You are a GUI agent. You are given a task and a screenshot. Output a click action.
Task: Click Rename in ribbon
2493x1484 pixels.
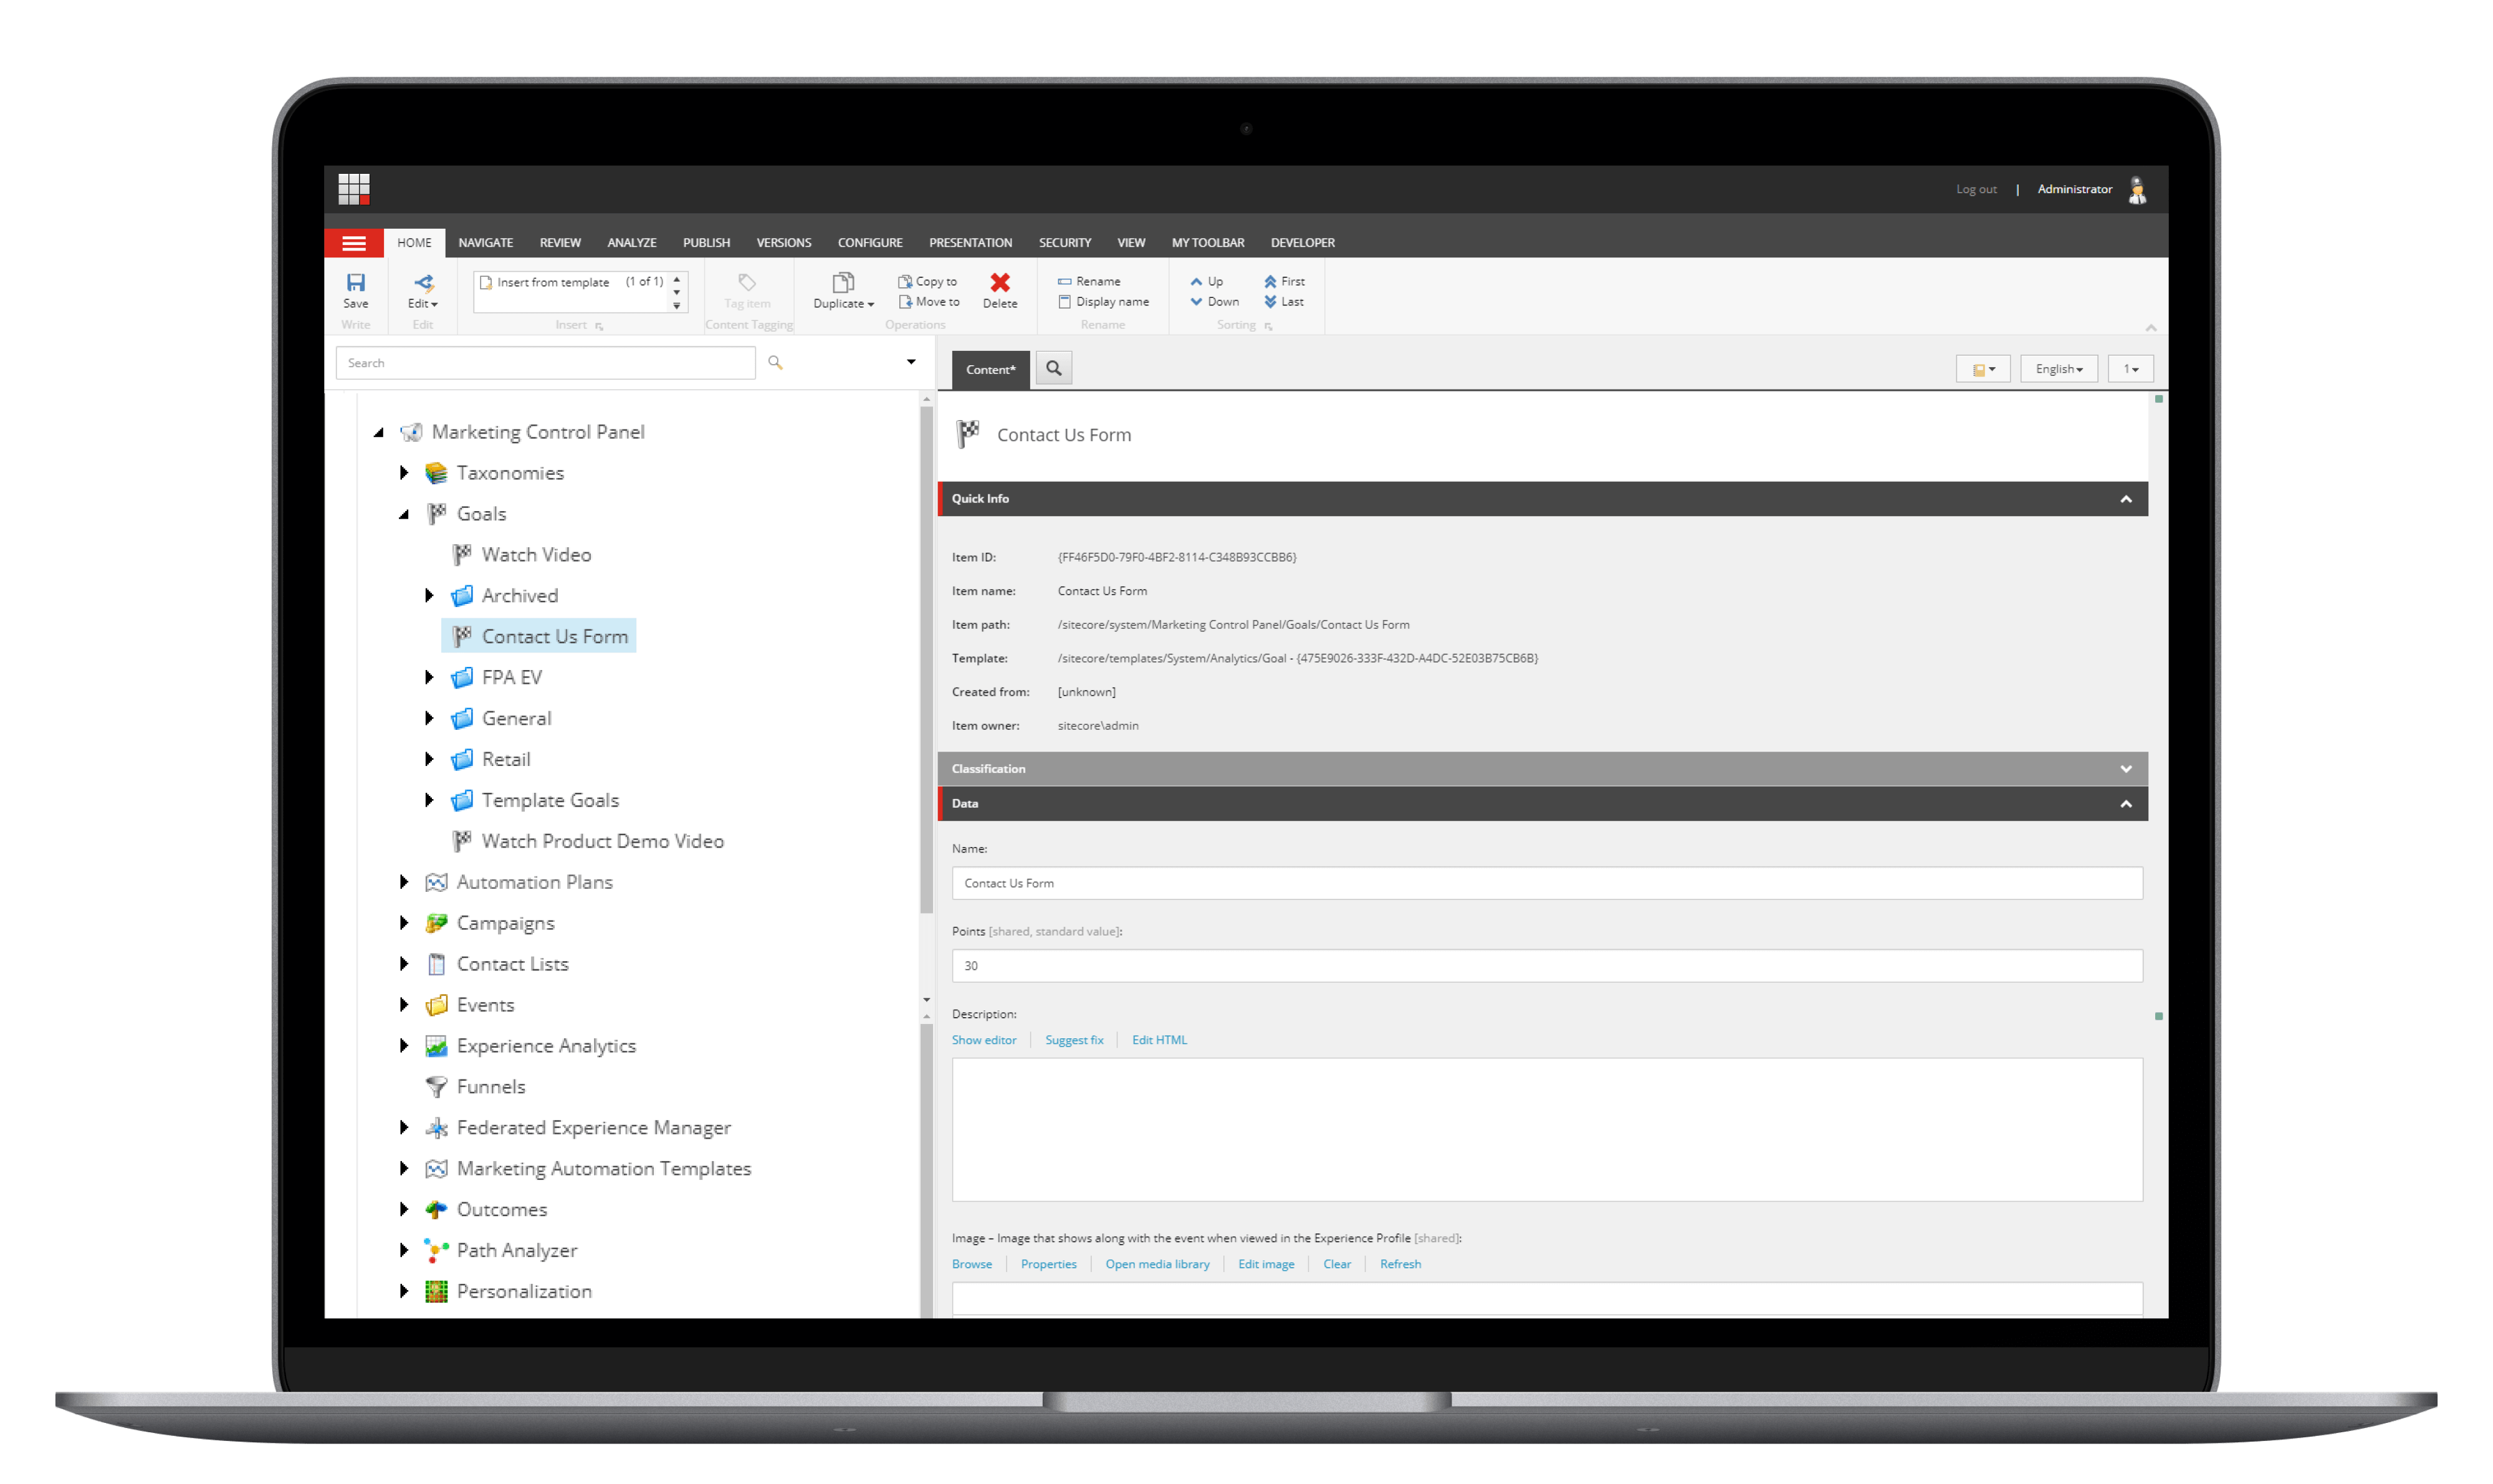coord(1088,282)
